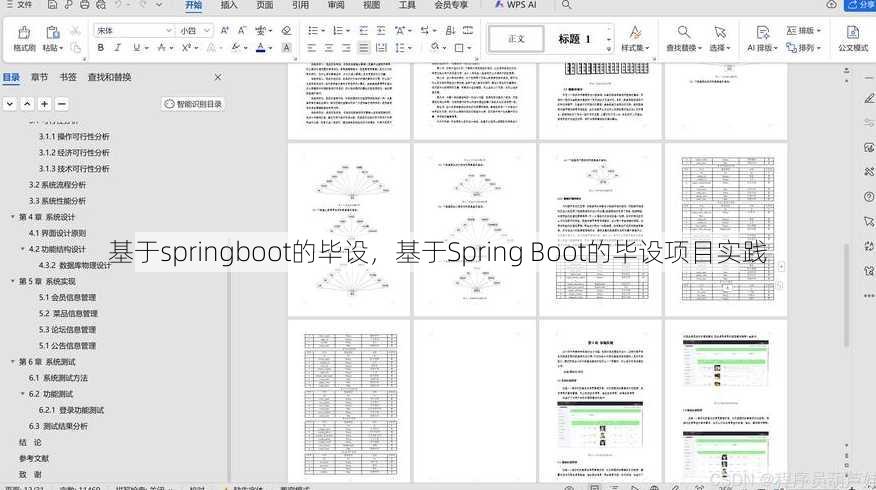Click the cloud sync icon at the top right
The width and height of the screenshot is (876, 490).
[831, 4]
